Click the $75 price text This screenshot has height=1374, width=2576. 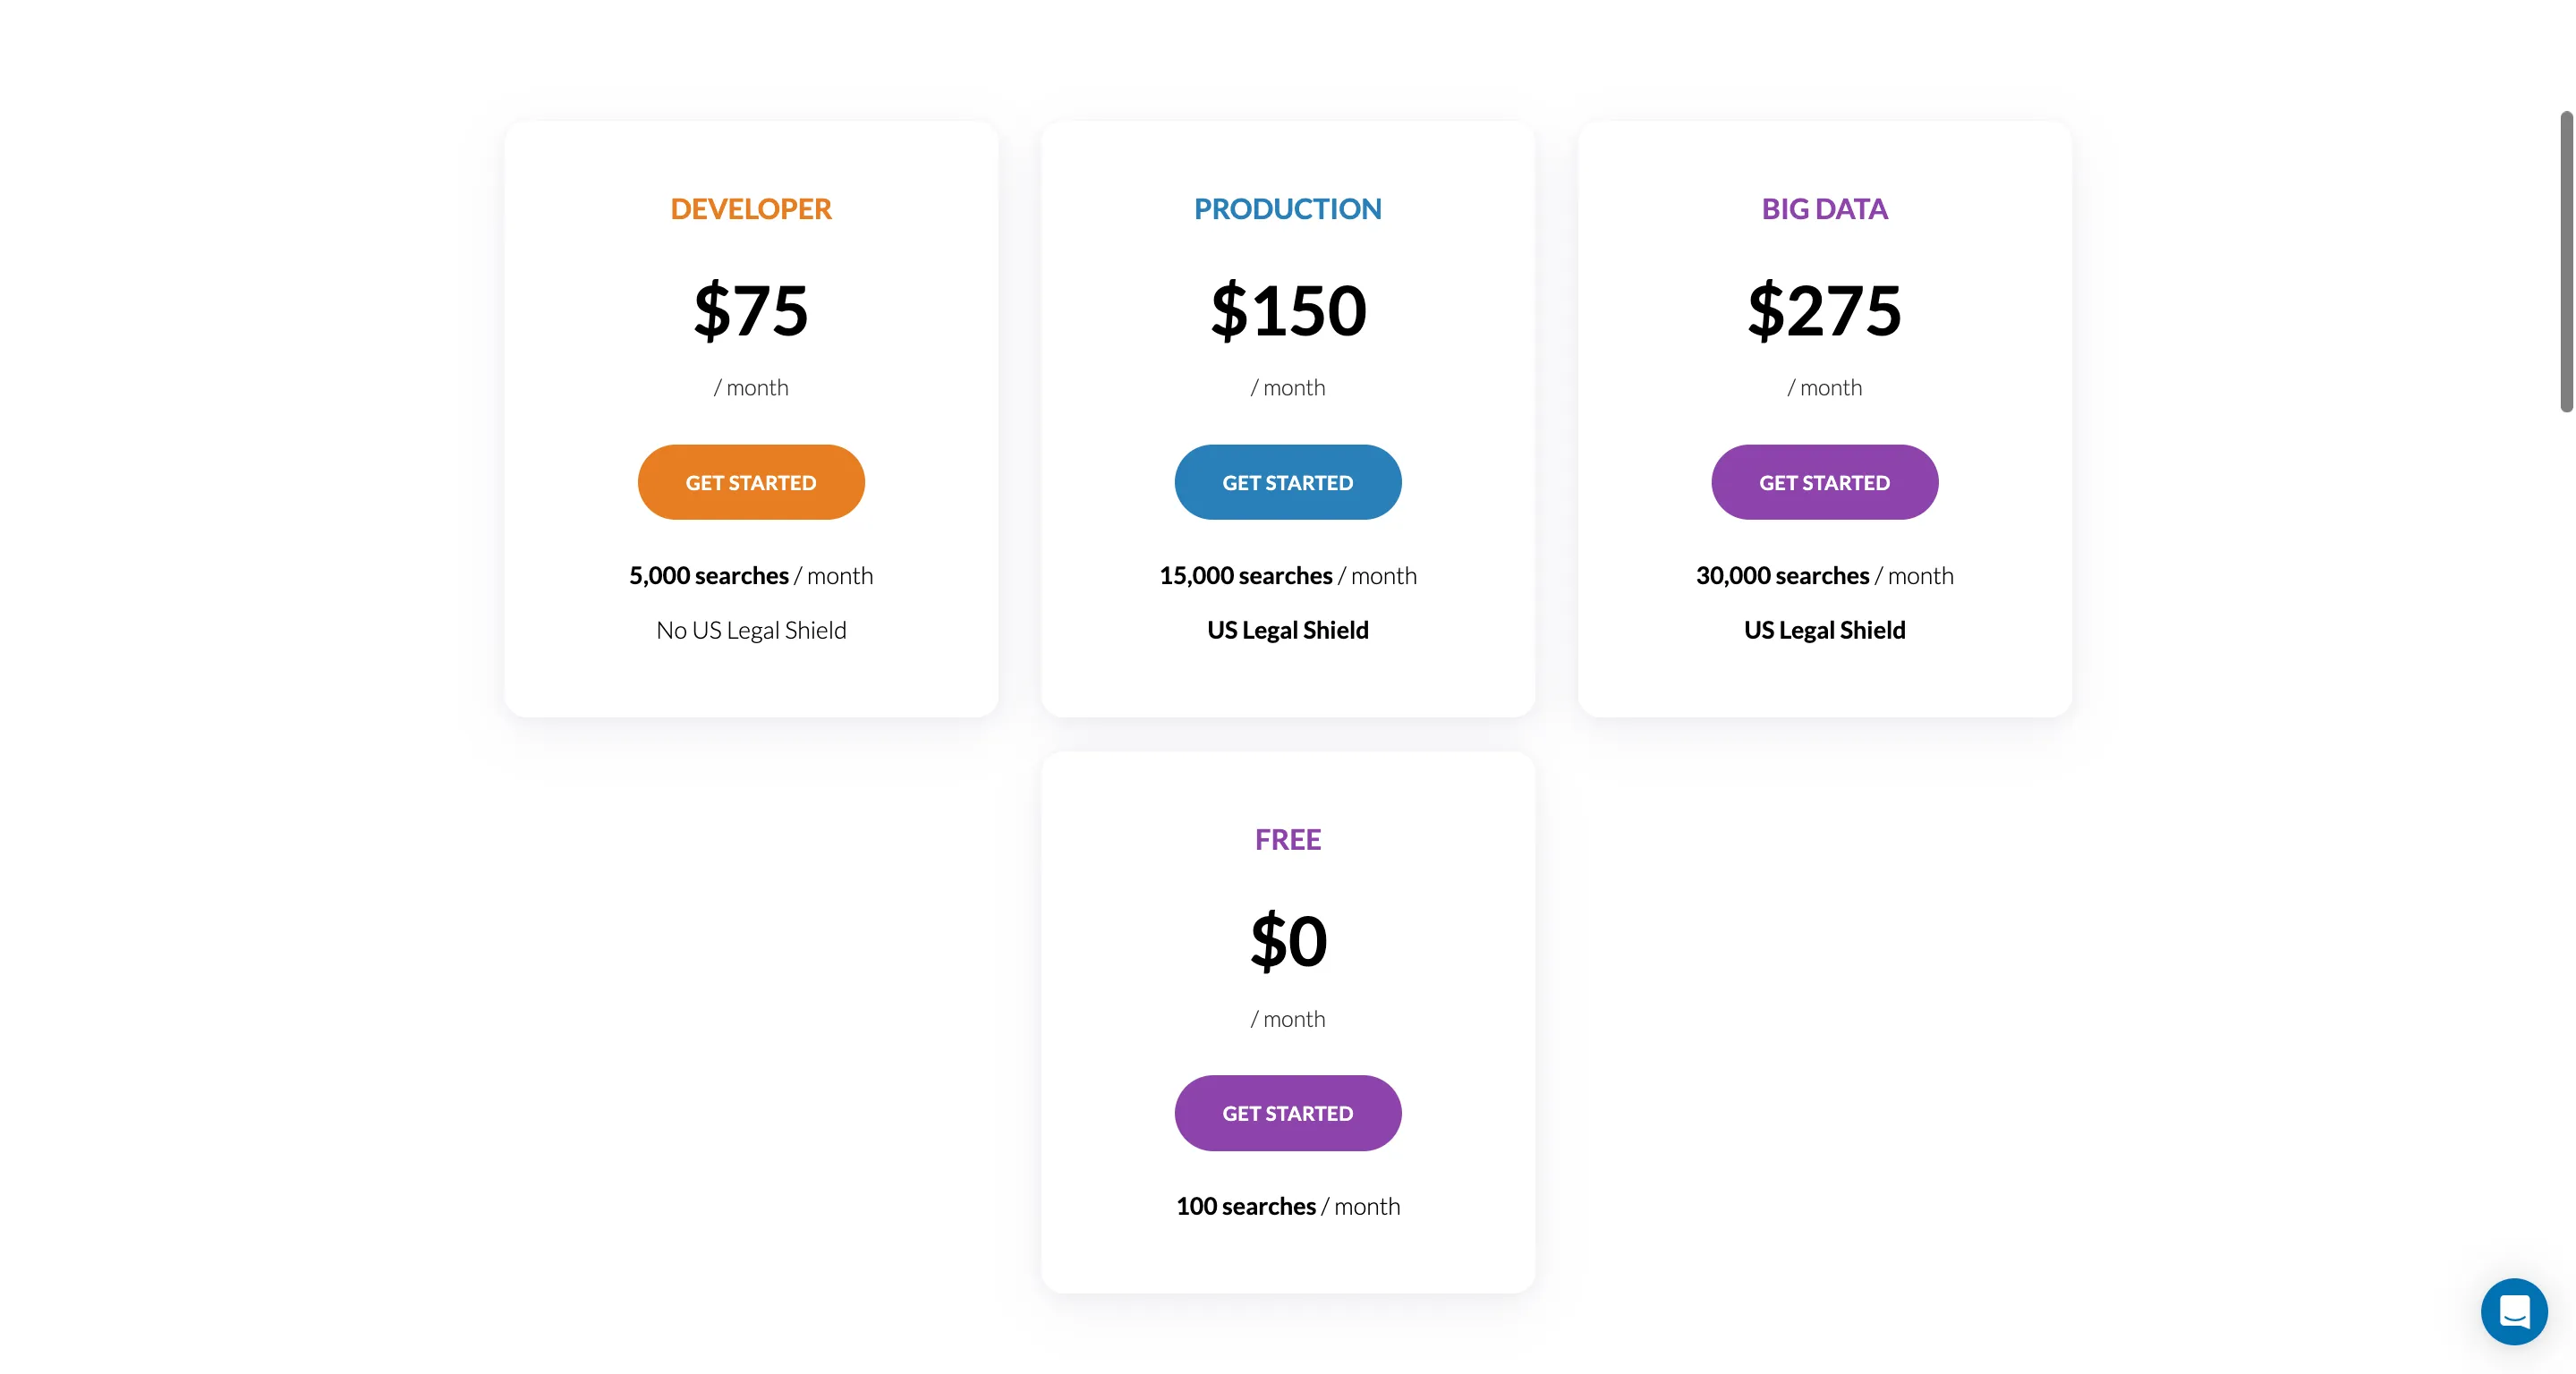tap(751, 310)
